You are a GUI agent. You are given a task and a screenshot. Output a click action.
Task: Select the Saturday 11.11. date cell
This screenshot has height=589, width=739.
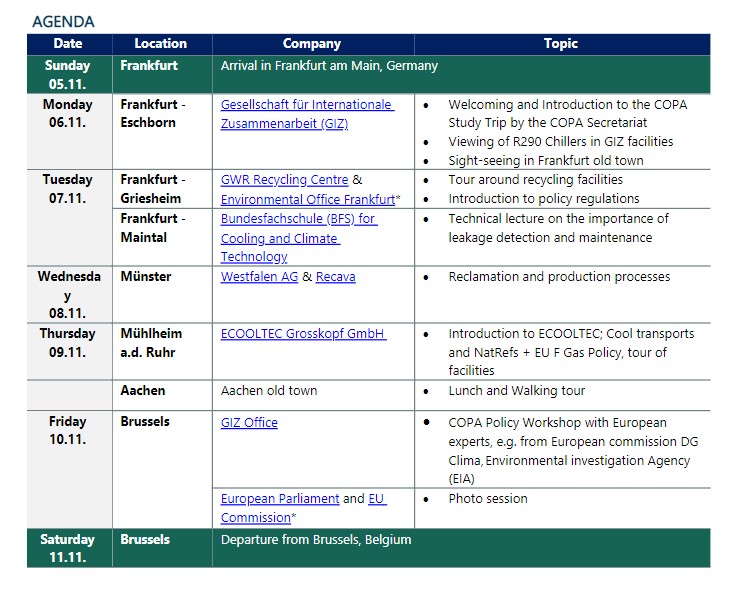(68, 548)
